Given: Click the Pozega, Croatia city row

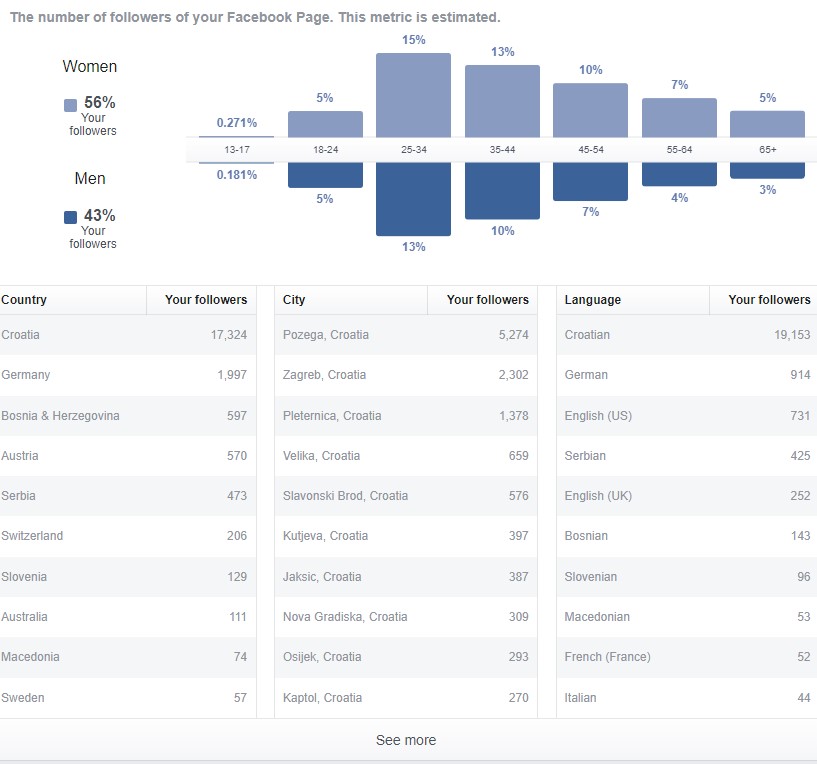Looking at the screenshot, I should [405, 335].
